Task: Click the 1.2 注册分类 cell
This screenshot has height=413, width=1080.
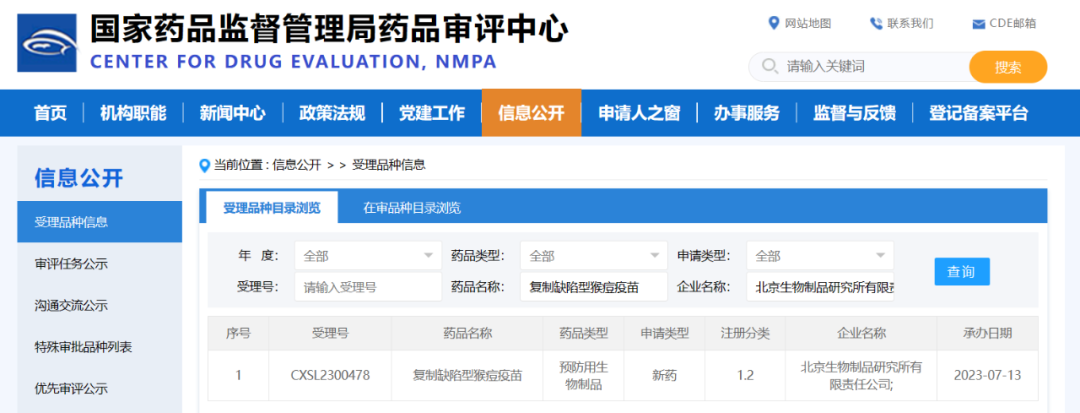Action: 745,376
